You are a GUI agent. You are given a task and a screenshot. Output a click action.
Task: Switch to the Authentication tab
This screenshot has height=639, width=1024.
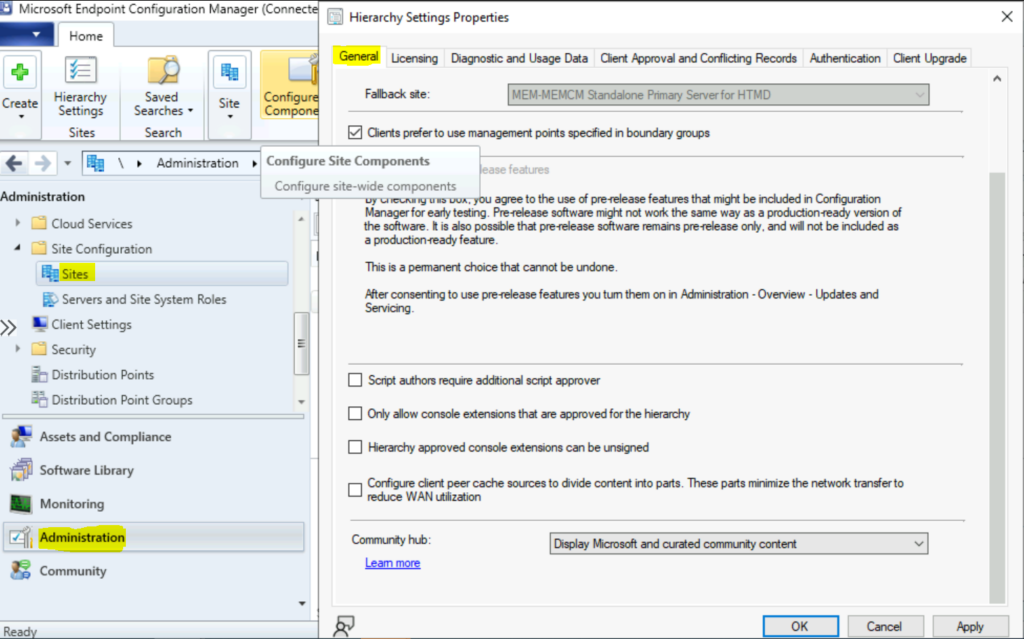tap(845, 58)
